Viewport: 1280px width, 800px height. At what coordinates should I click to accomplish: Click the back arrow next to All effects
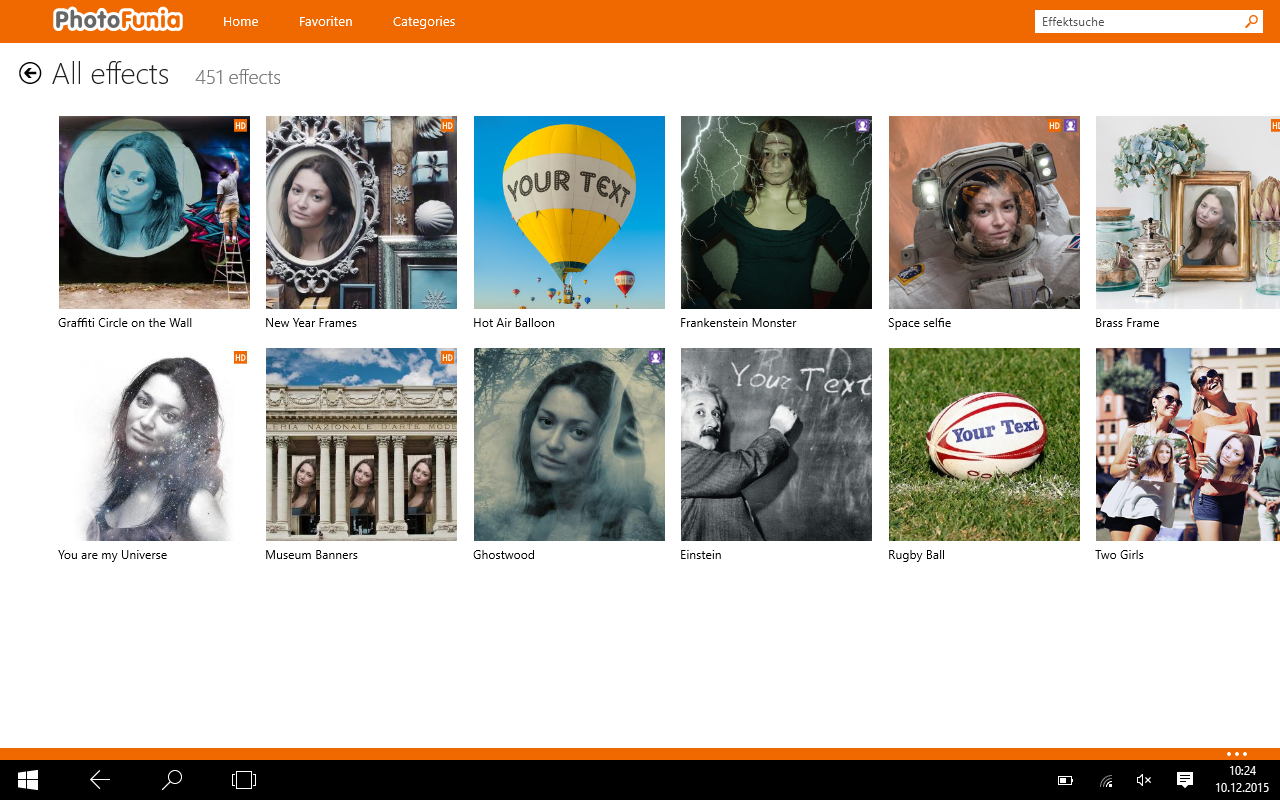tap(30, 72)
